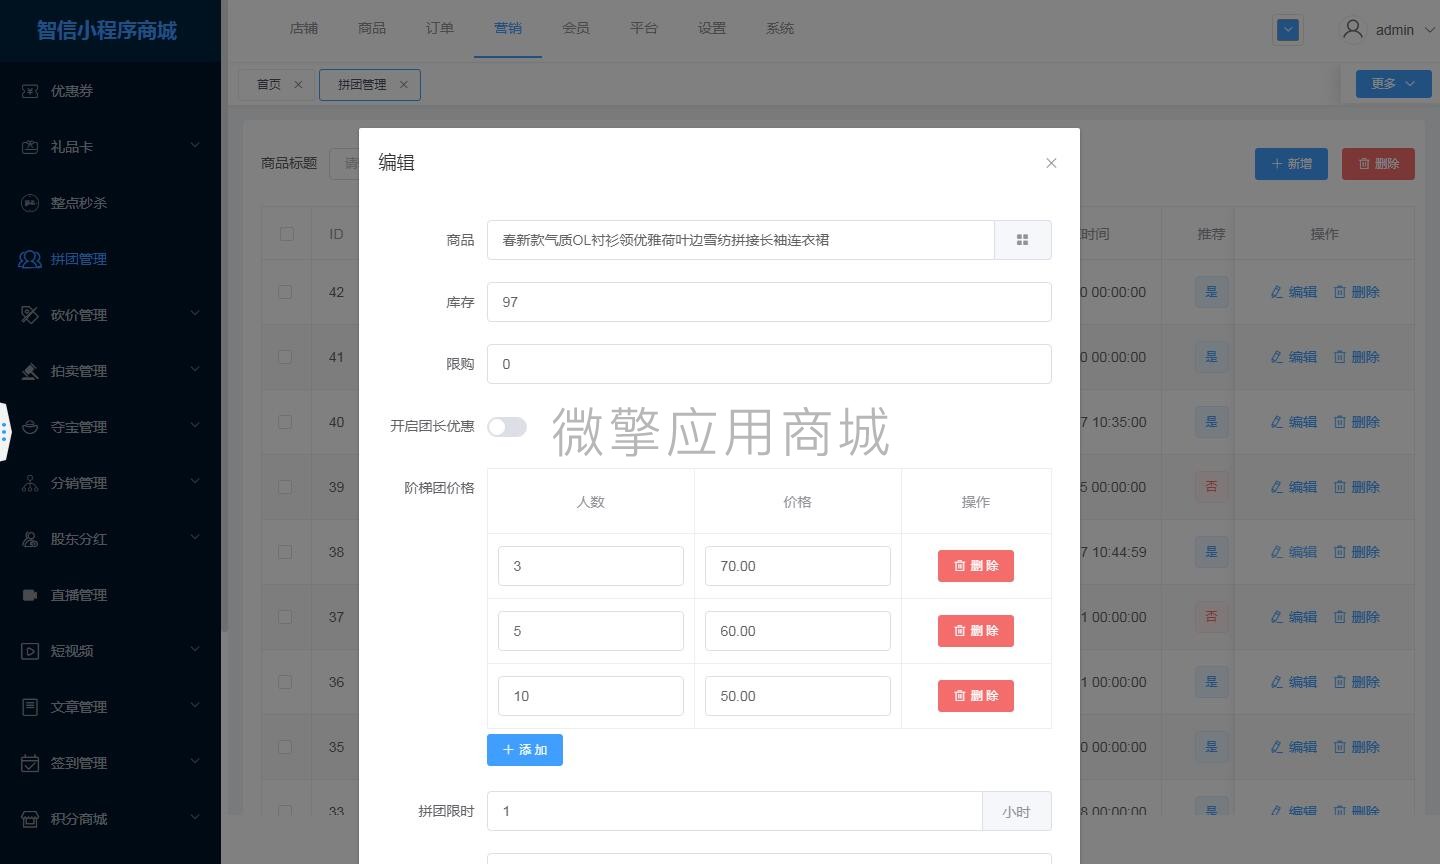The height and width of the screenshot is (864, 1440).
Task: Select the 夺宝管理 treasure icon
Action: (30, 427)
